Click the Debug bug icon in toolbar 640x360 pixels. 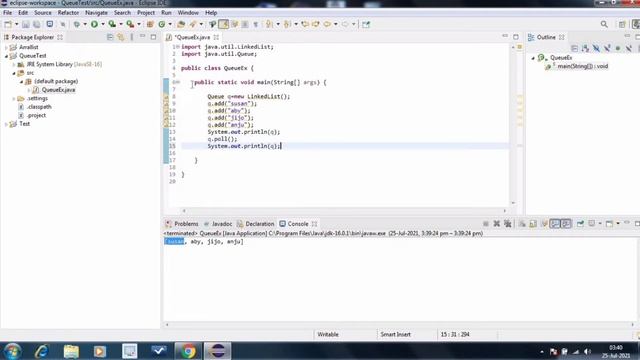tap(76, 24)
